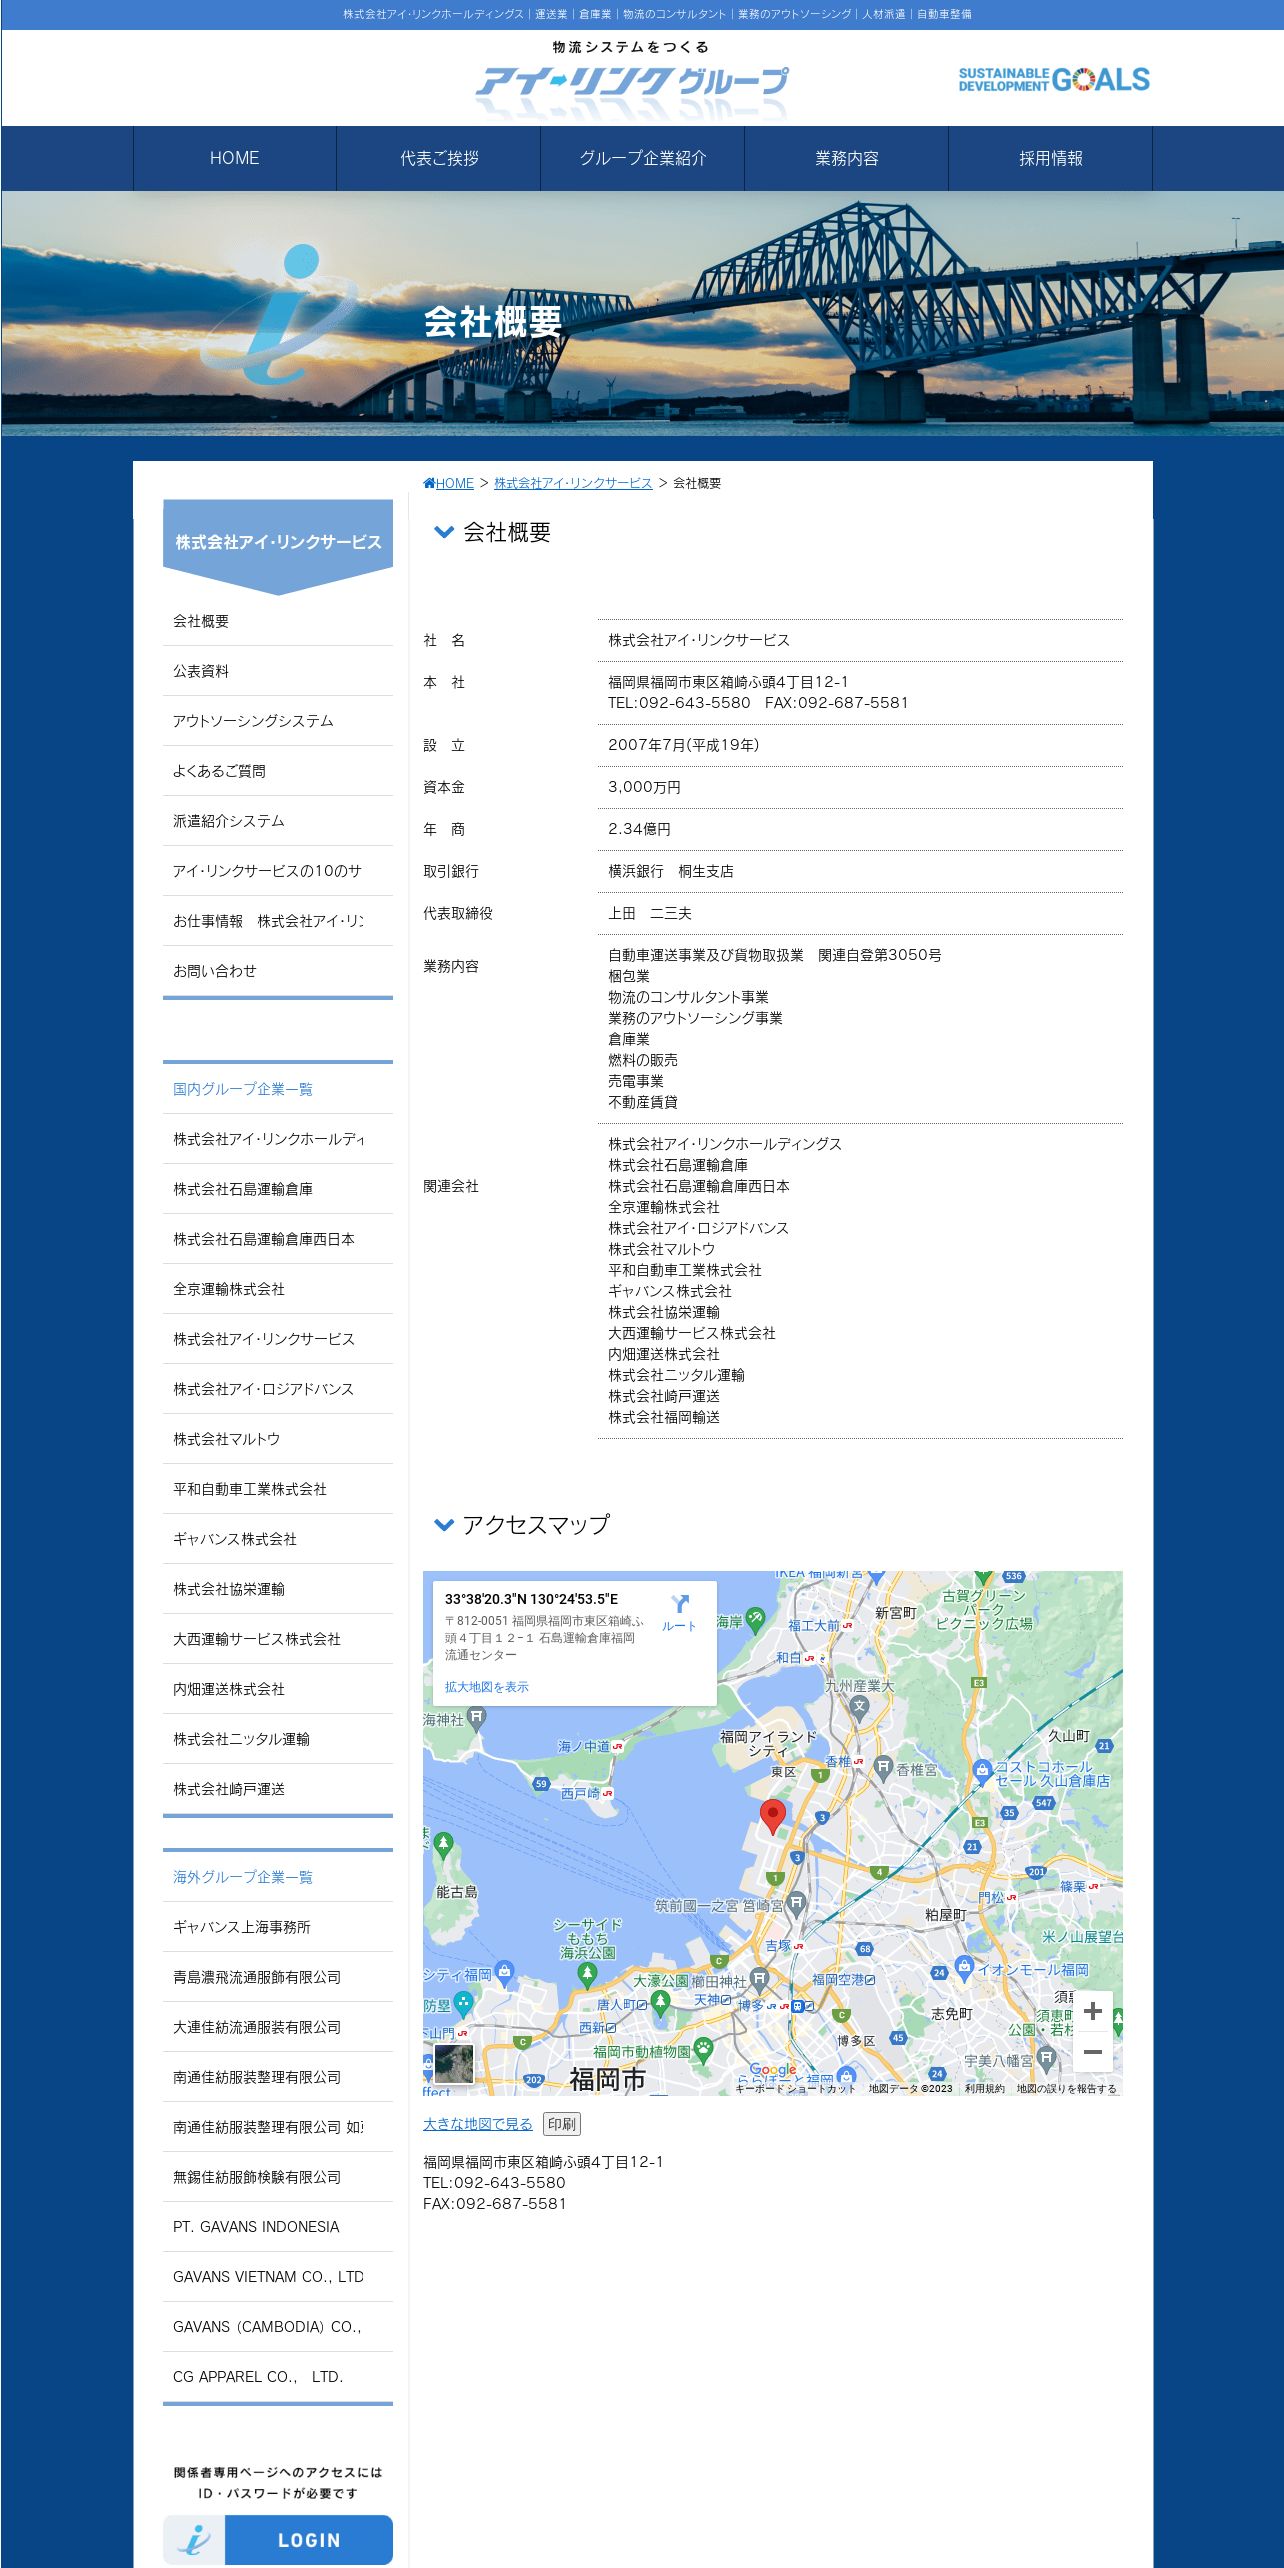Click the 印刷 print button
This screenshot has height=2568, width=1284.
tap(562, 2123)
